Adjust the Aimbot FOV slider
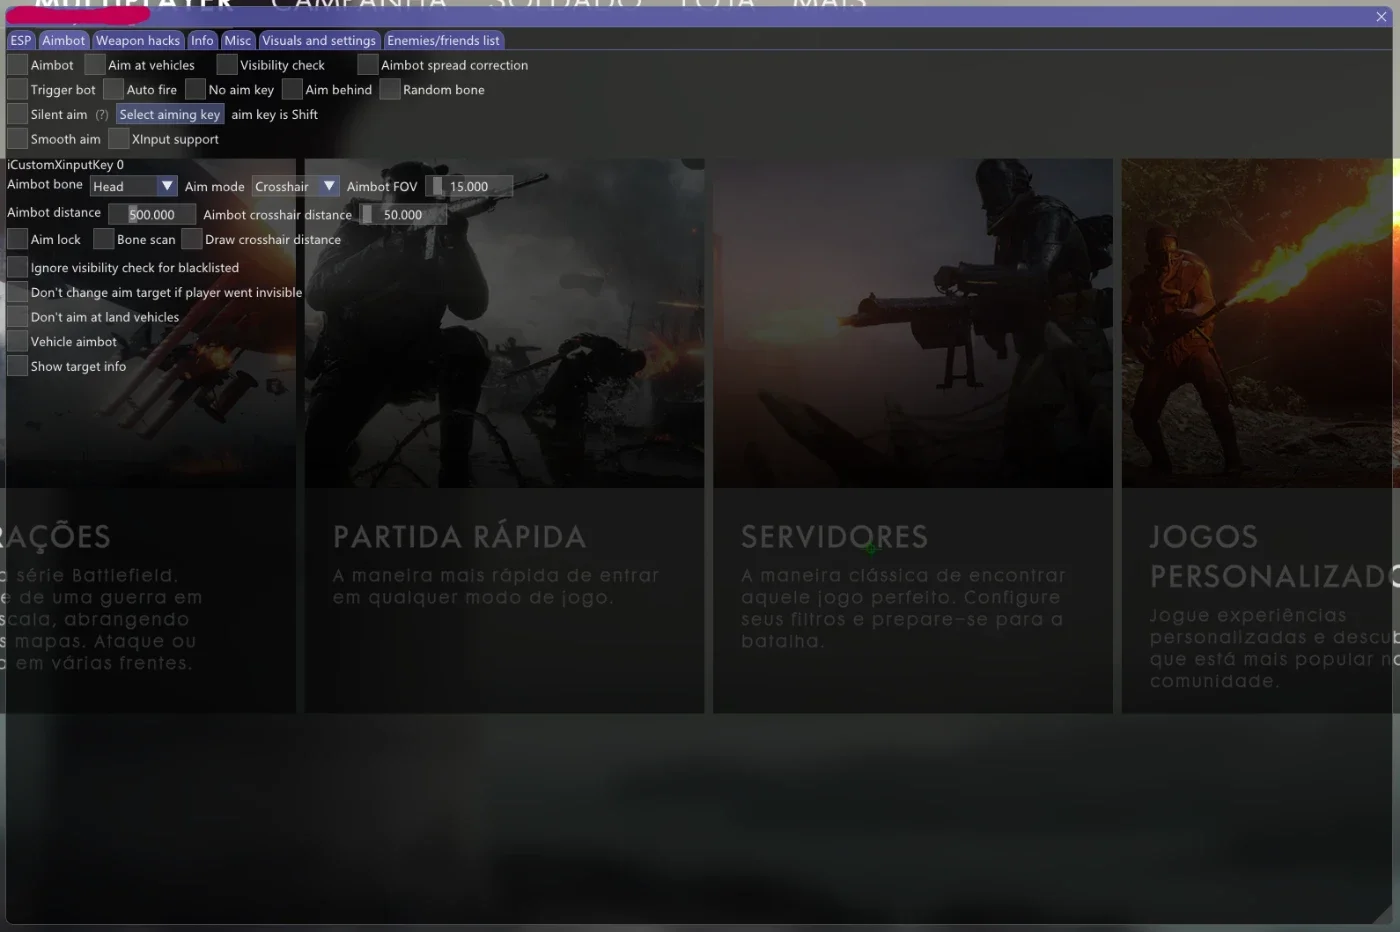The height and width of the screenshot is (932, 1400). coord(469,186)
